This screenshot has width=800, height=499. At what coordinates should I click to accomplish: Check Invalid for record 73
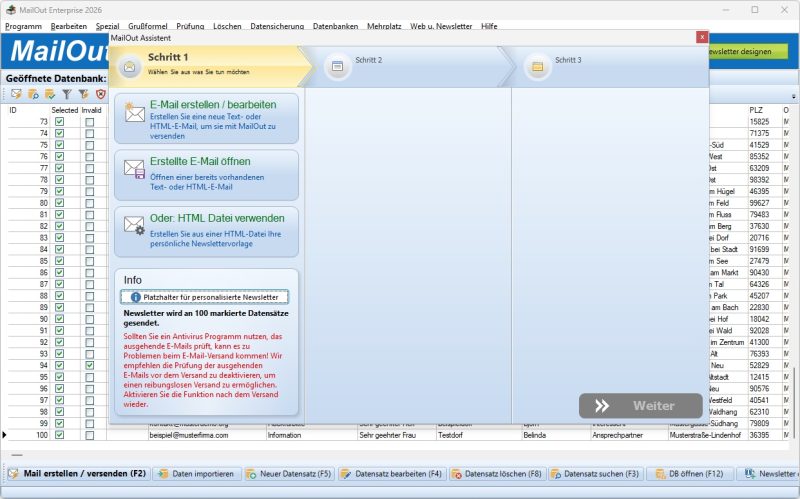tap(90, 122)
